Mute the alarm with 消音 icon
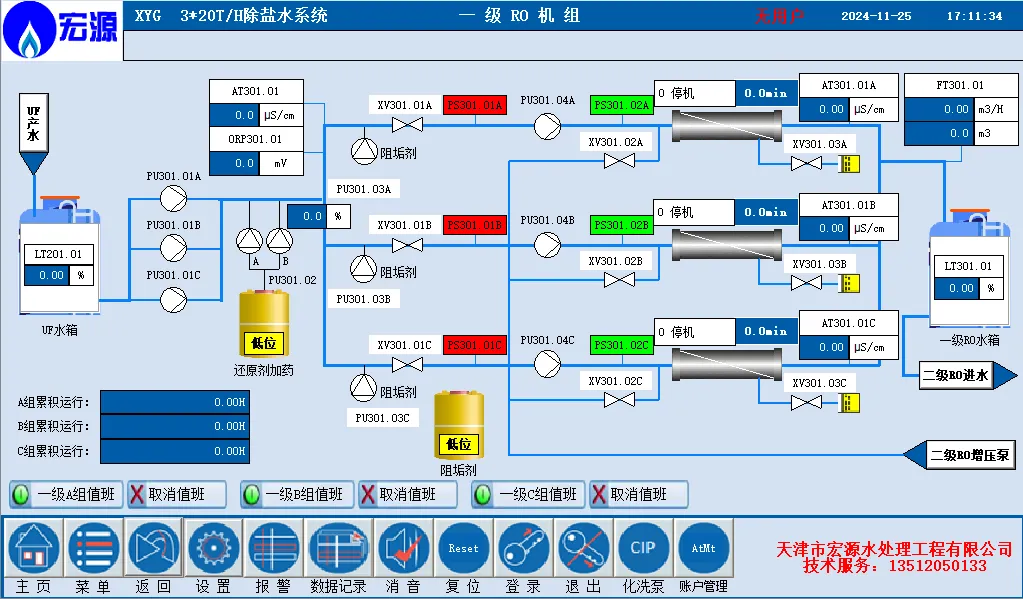Screen dimensions: 1023x599 point(403,548)
